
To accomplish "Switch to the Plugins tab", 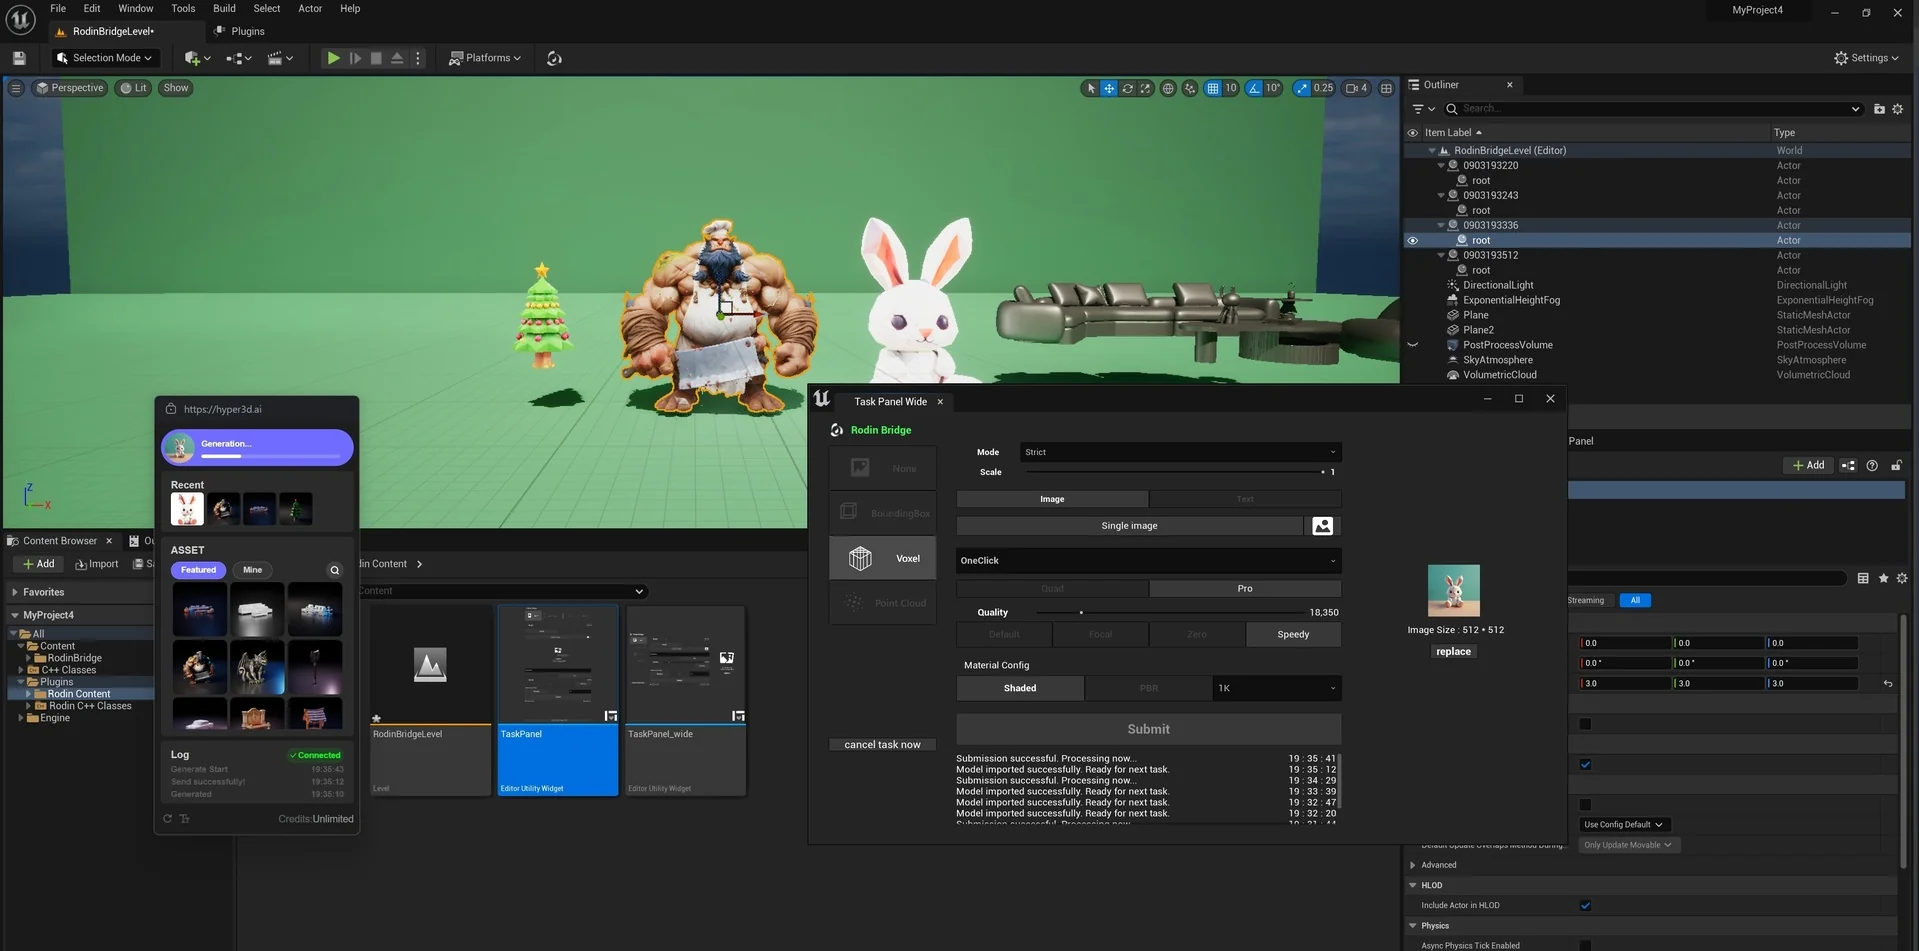I will 247,31.
